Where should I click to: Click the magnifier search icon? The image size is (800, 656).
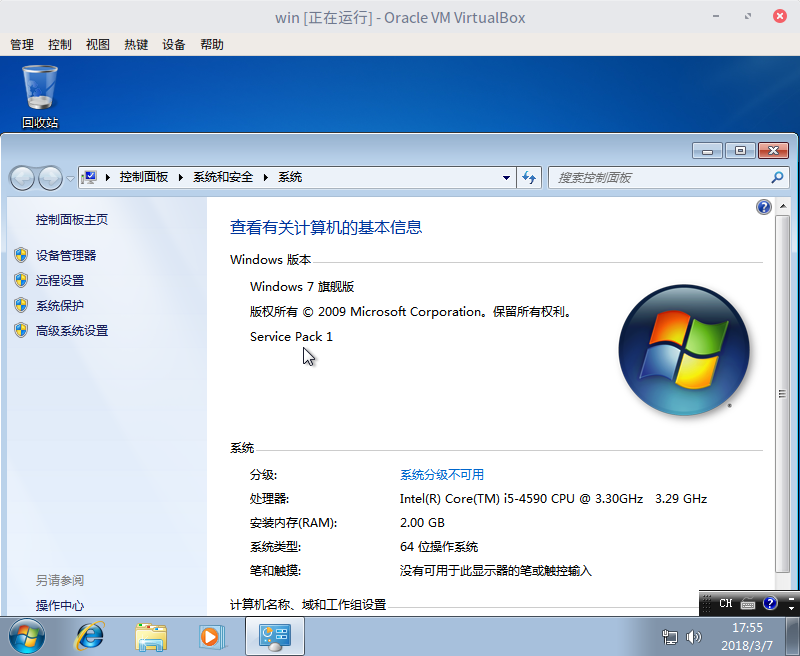[777, 178]
